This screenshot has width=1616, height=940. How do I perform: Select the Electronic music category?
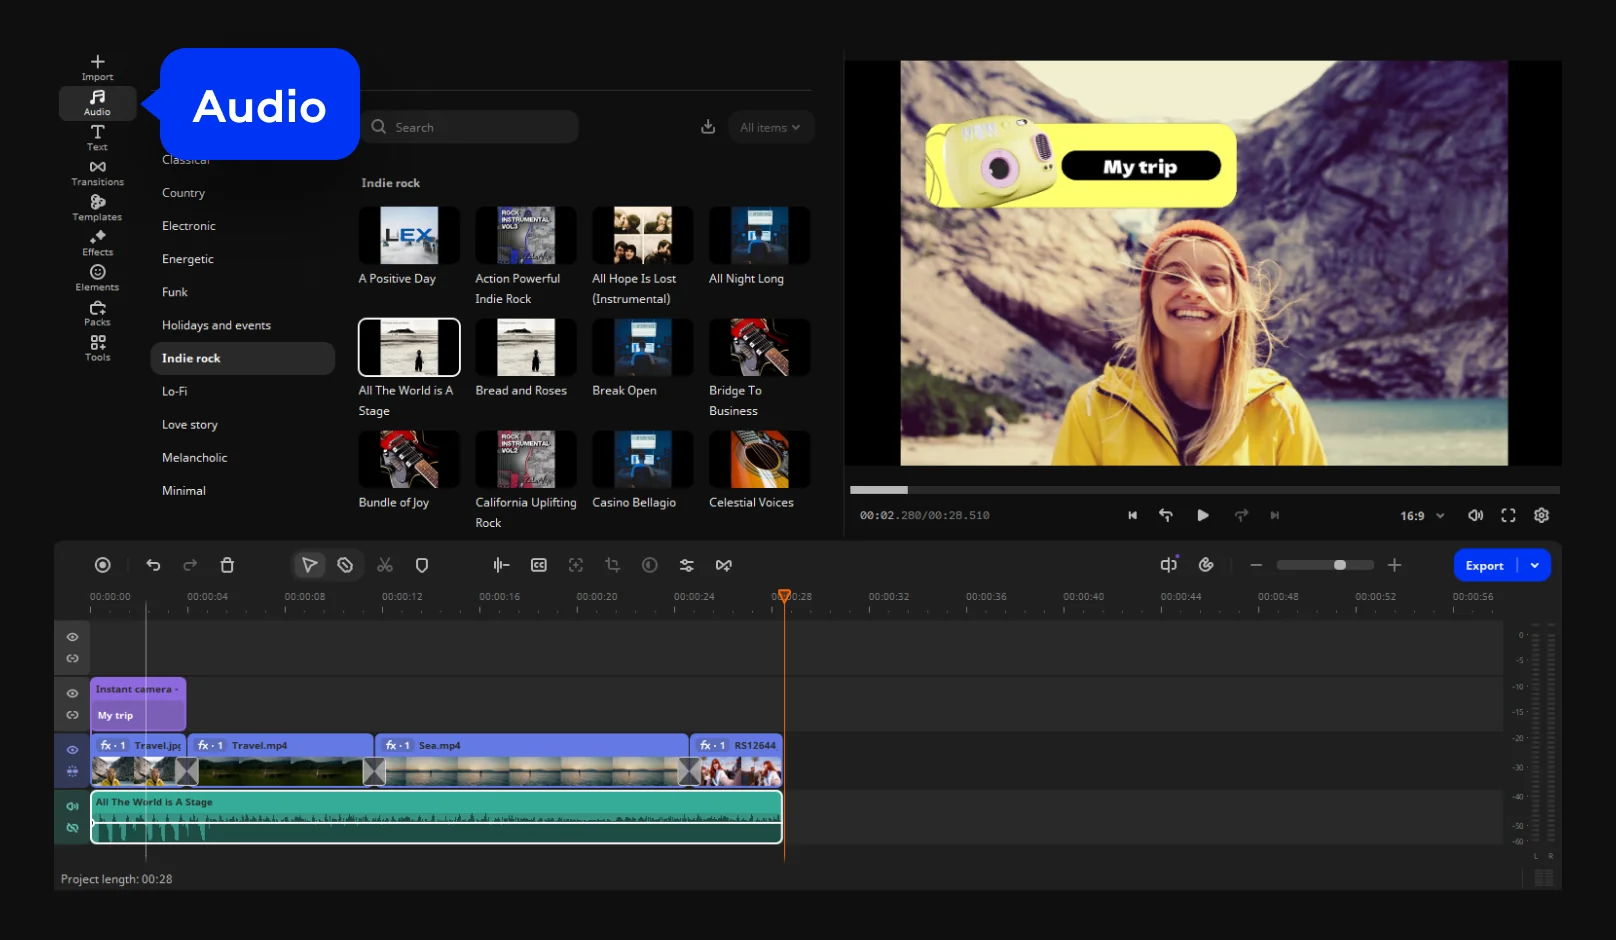(189, 226)
